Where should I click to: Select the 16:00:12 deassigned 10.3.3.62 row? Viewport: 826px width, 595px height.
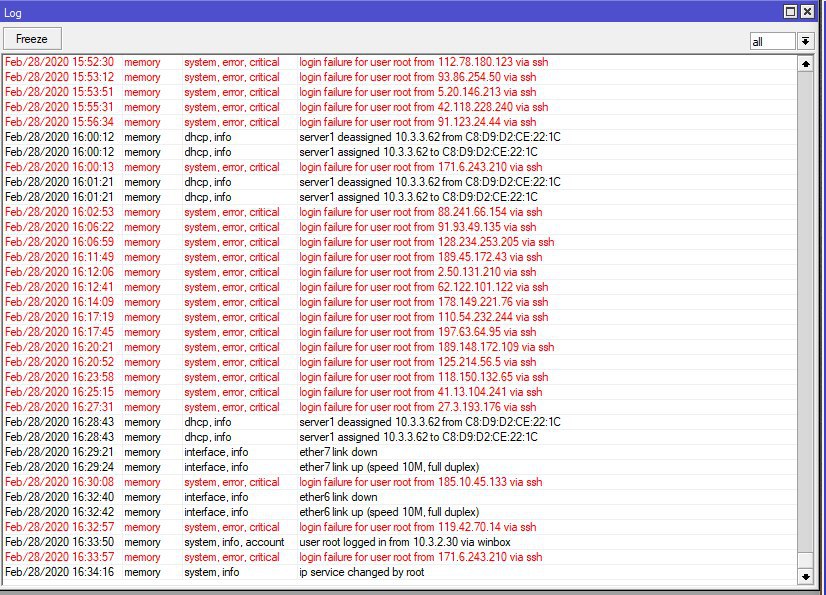[400, 137]
